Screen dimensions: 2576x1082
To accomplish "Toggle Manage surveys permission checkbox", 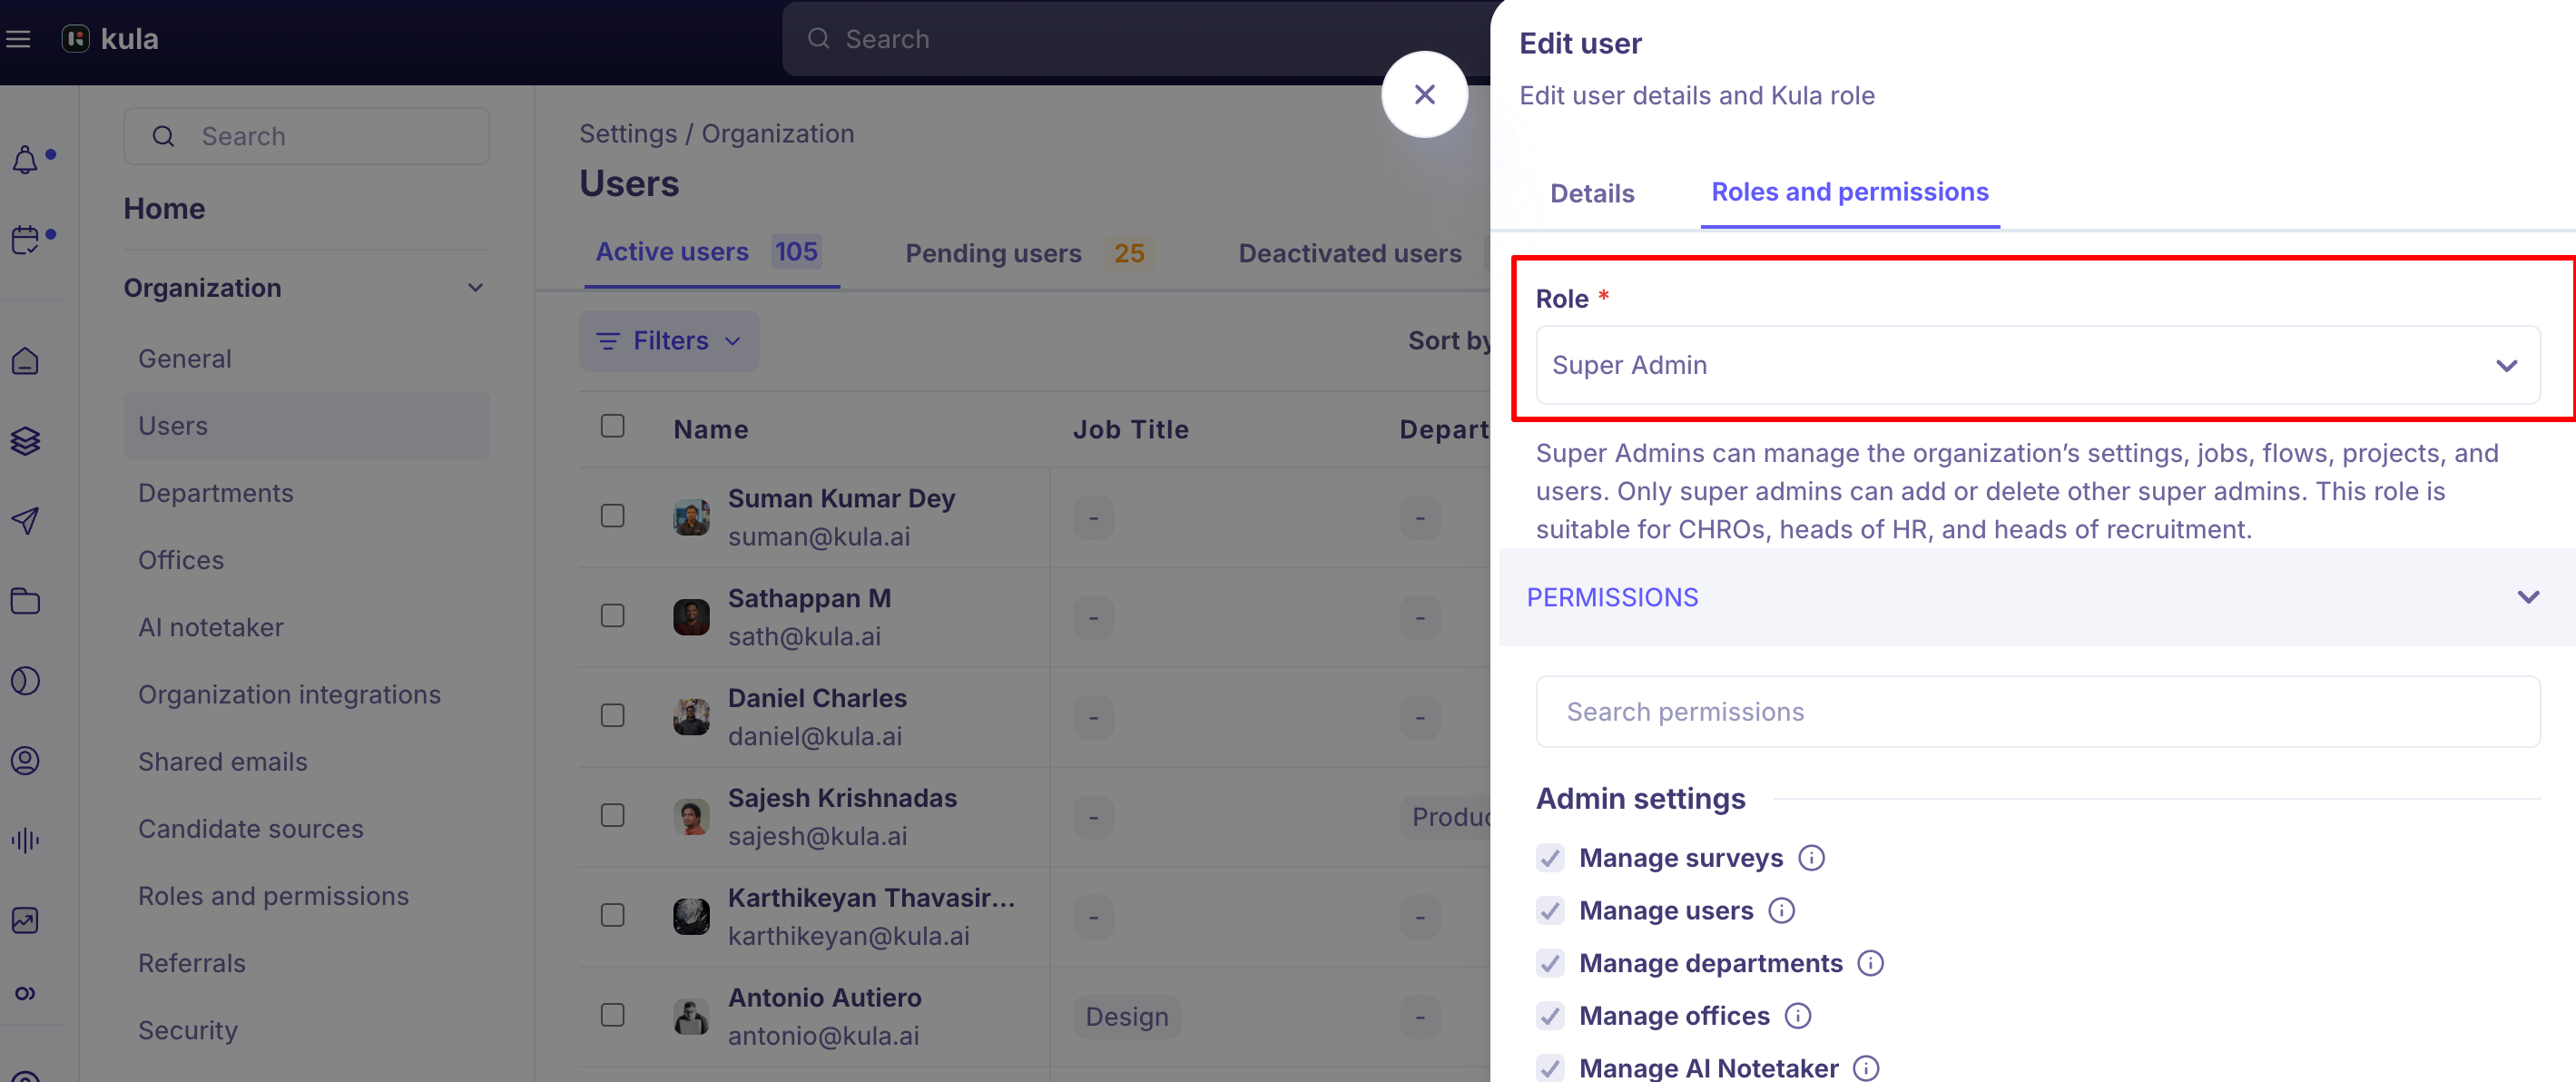I will [x=1550, y=858].
